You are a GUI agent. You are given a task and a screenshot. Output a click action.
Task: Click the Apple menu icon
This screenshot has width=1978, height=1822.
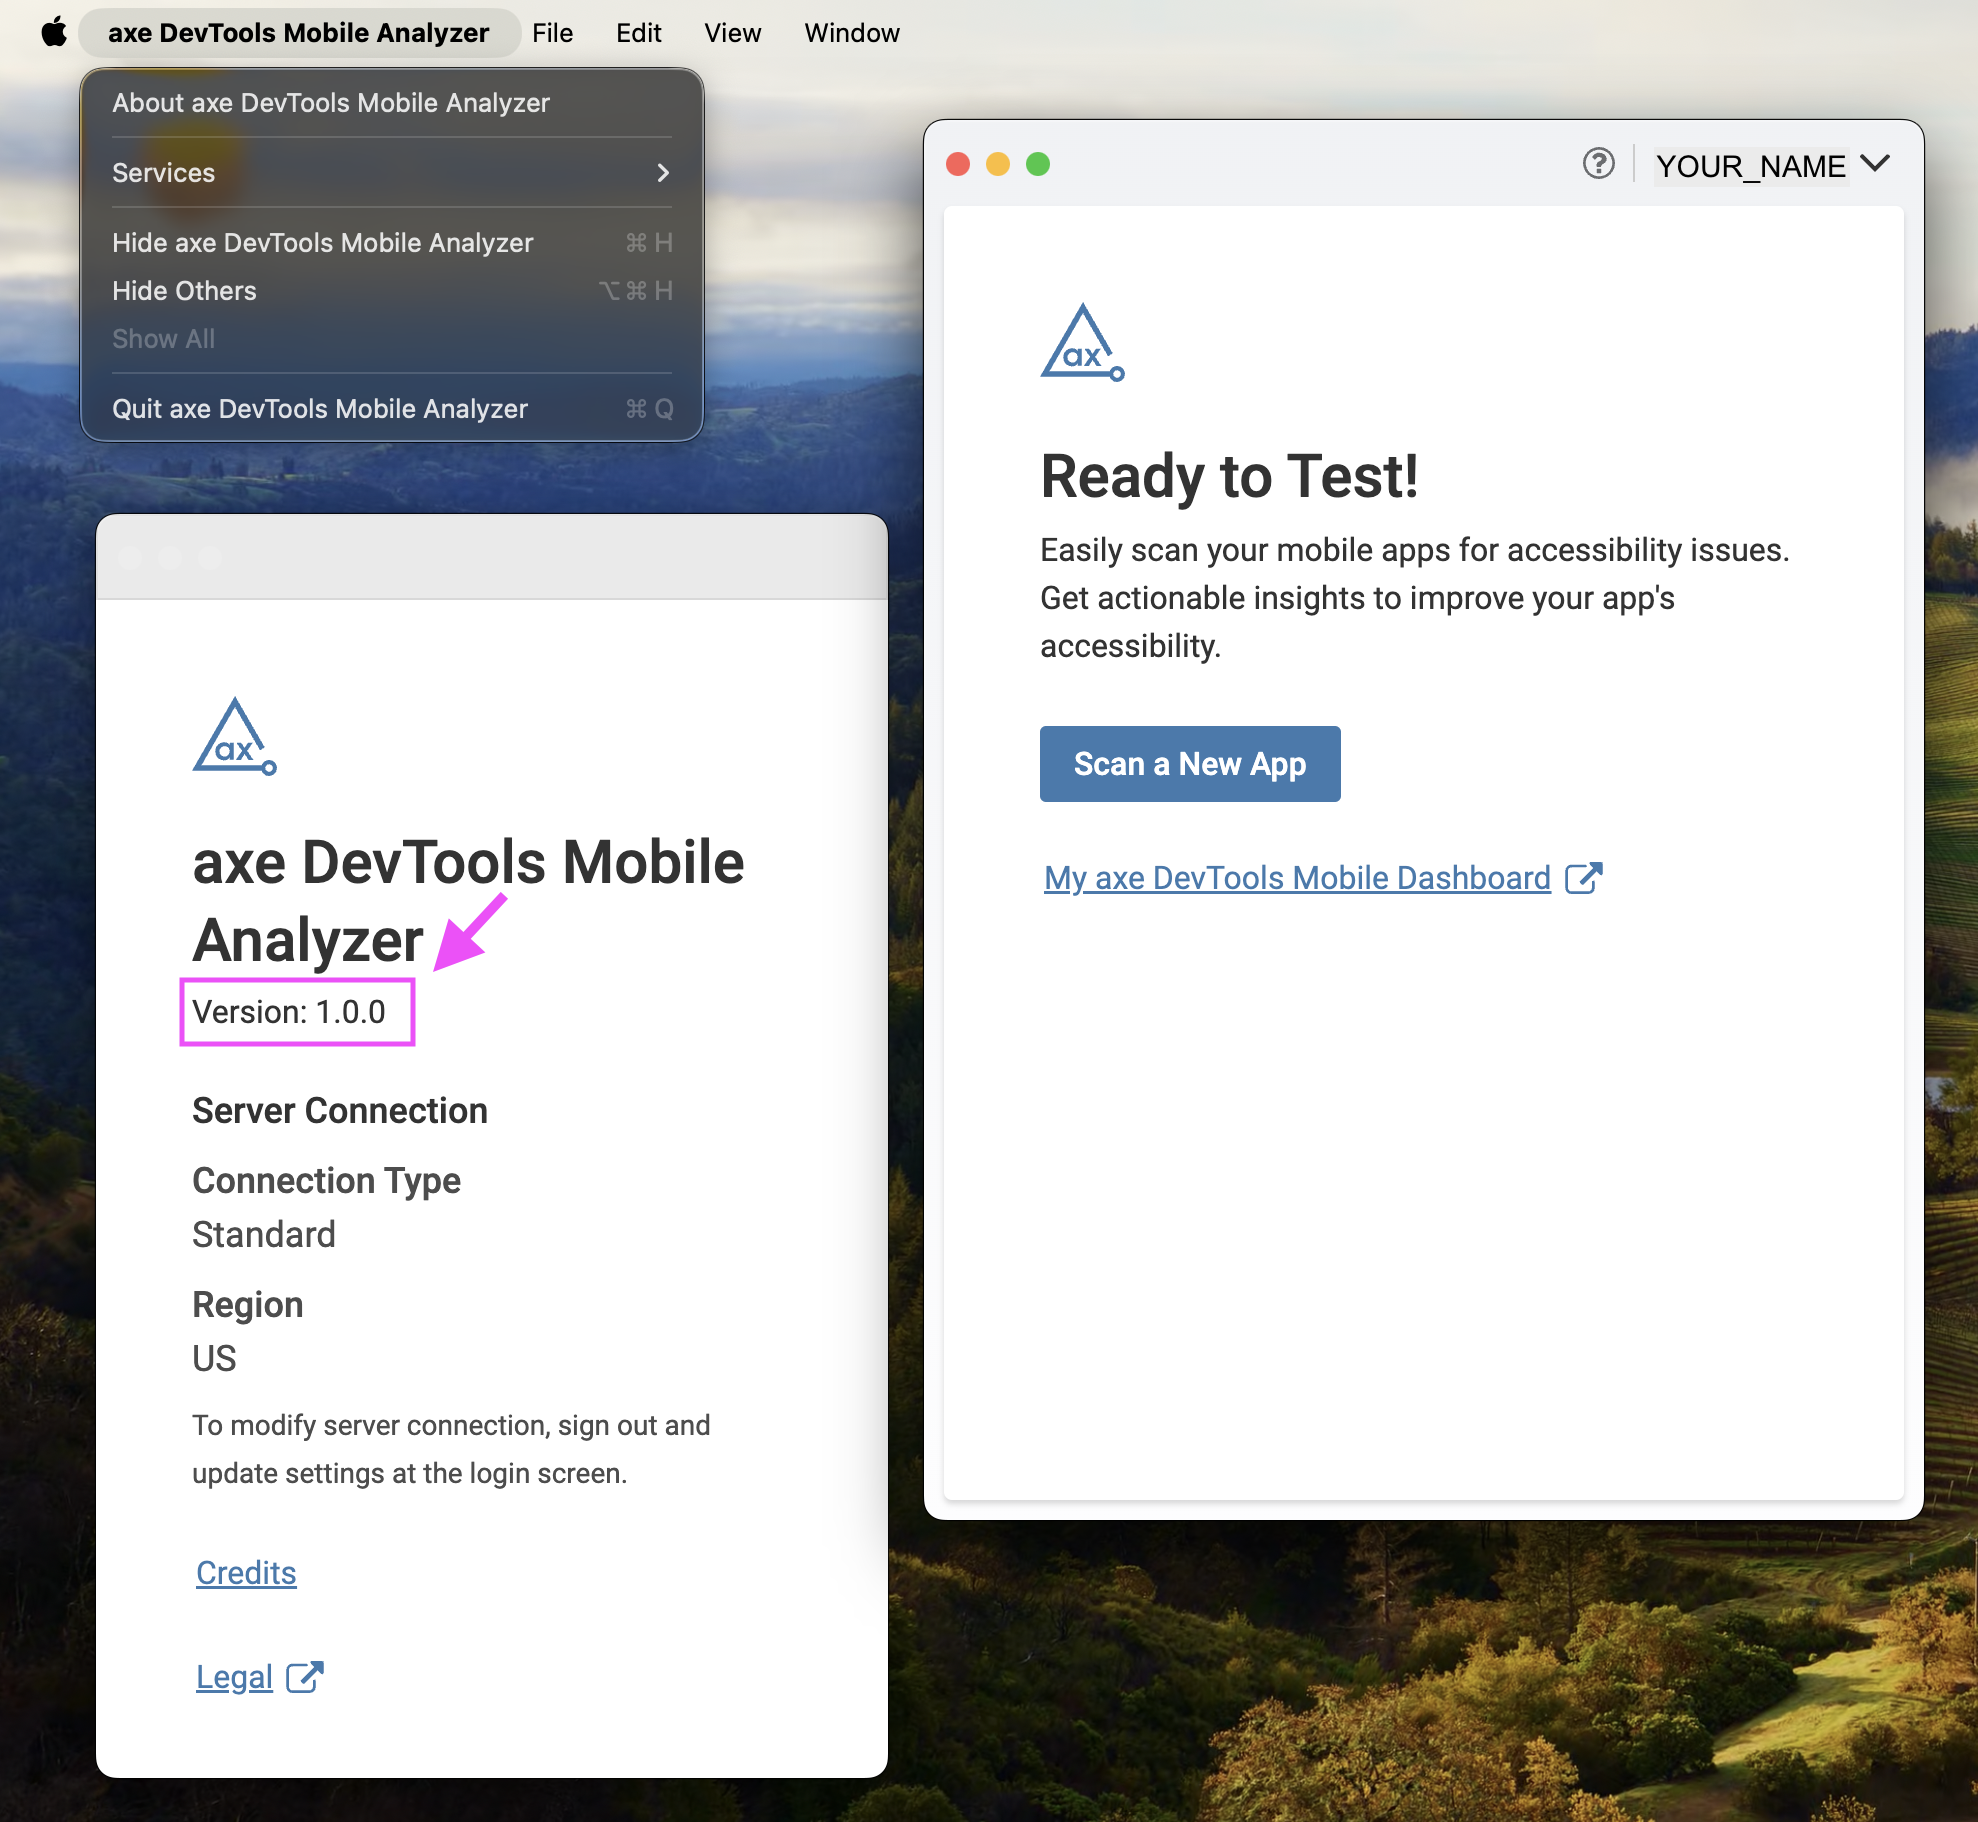[x=54, y=33]
